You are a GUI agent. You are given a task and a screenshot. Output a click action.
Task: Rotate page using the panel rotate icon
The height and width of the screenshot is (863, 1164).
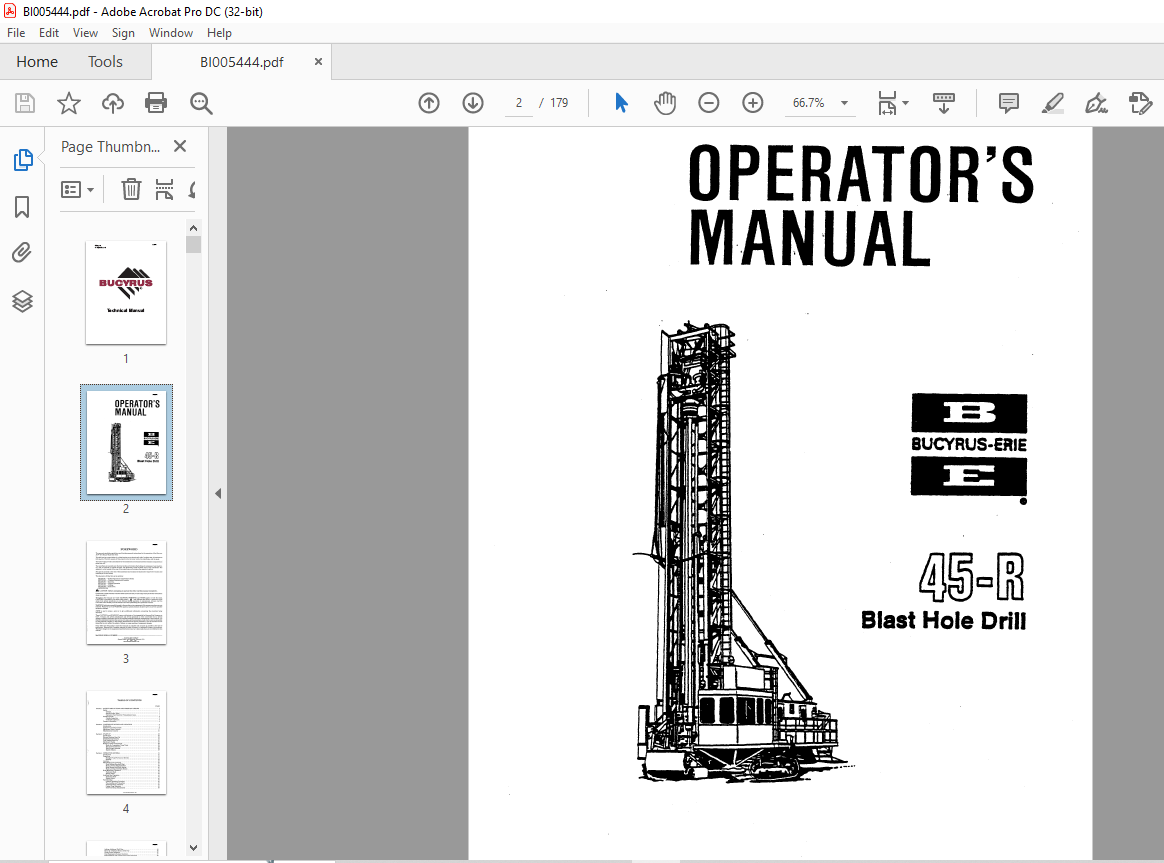(x=192, y=190)
